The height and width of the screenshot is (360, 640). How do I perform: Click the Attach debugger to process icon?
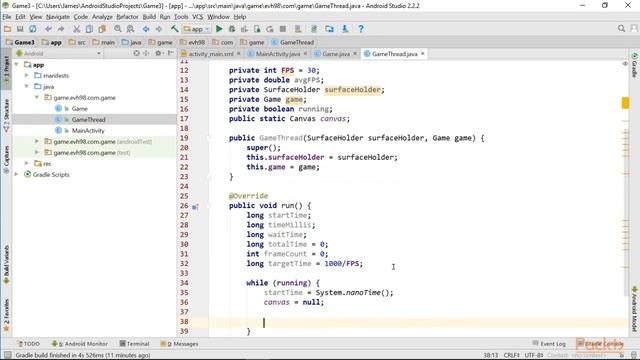[257, 29]
